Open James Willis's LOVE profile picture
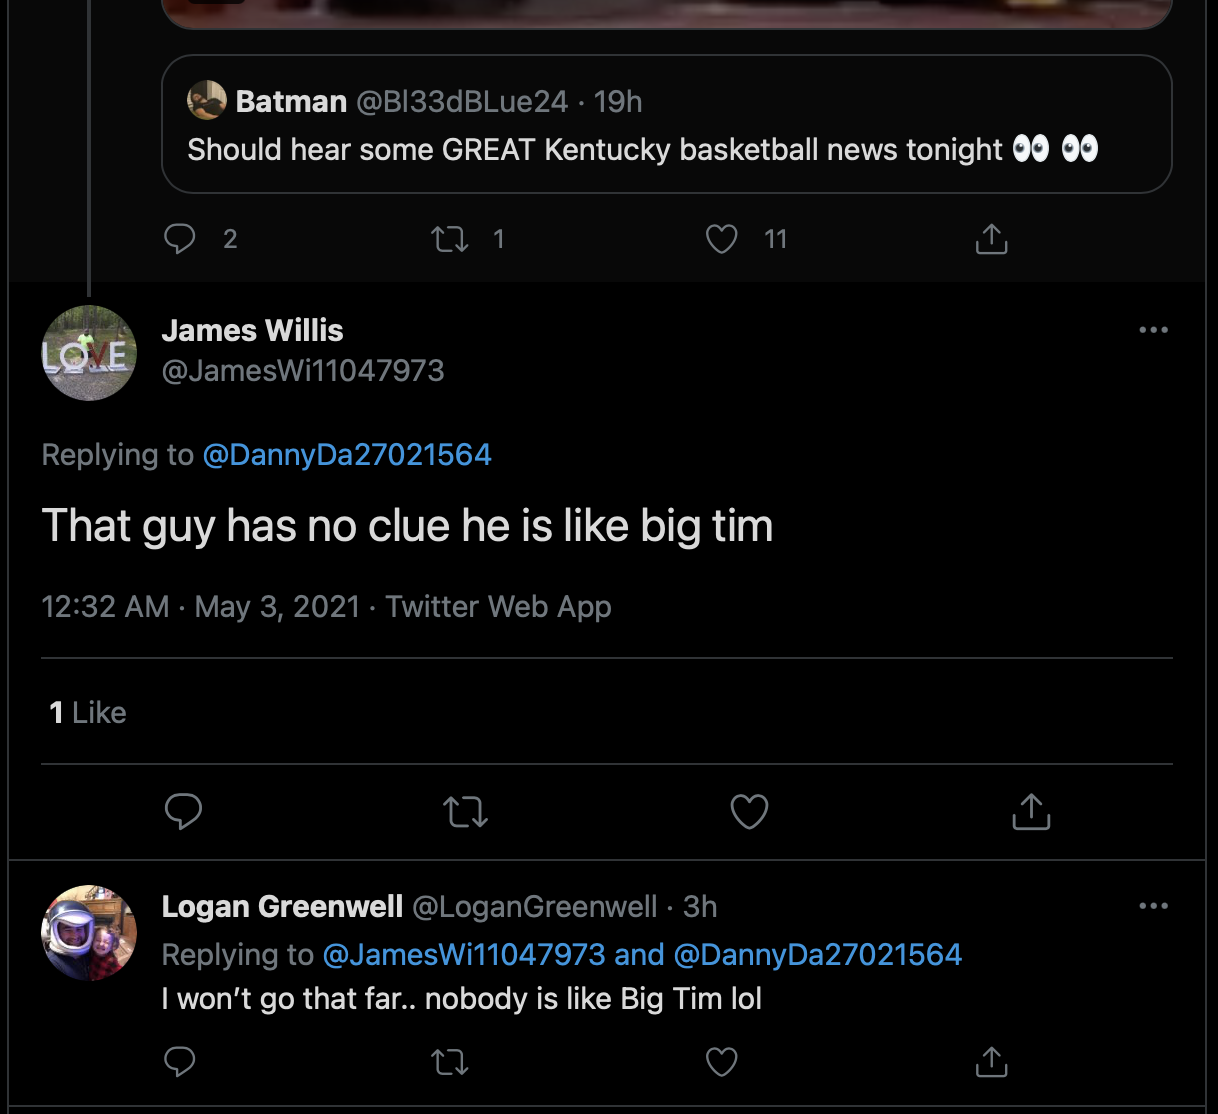 pos(89,353)
